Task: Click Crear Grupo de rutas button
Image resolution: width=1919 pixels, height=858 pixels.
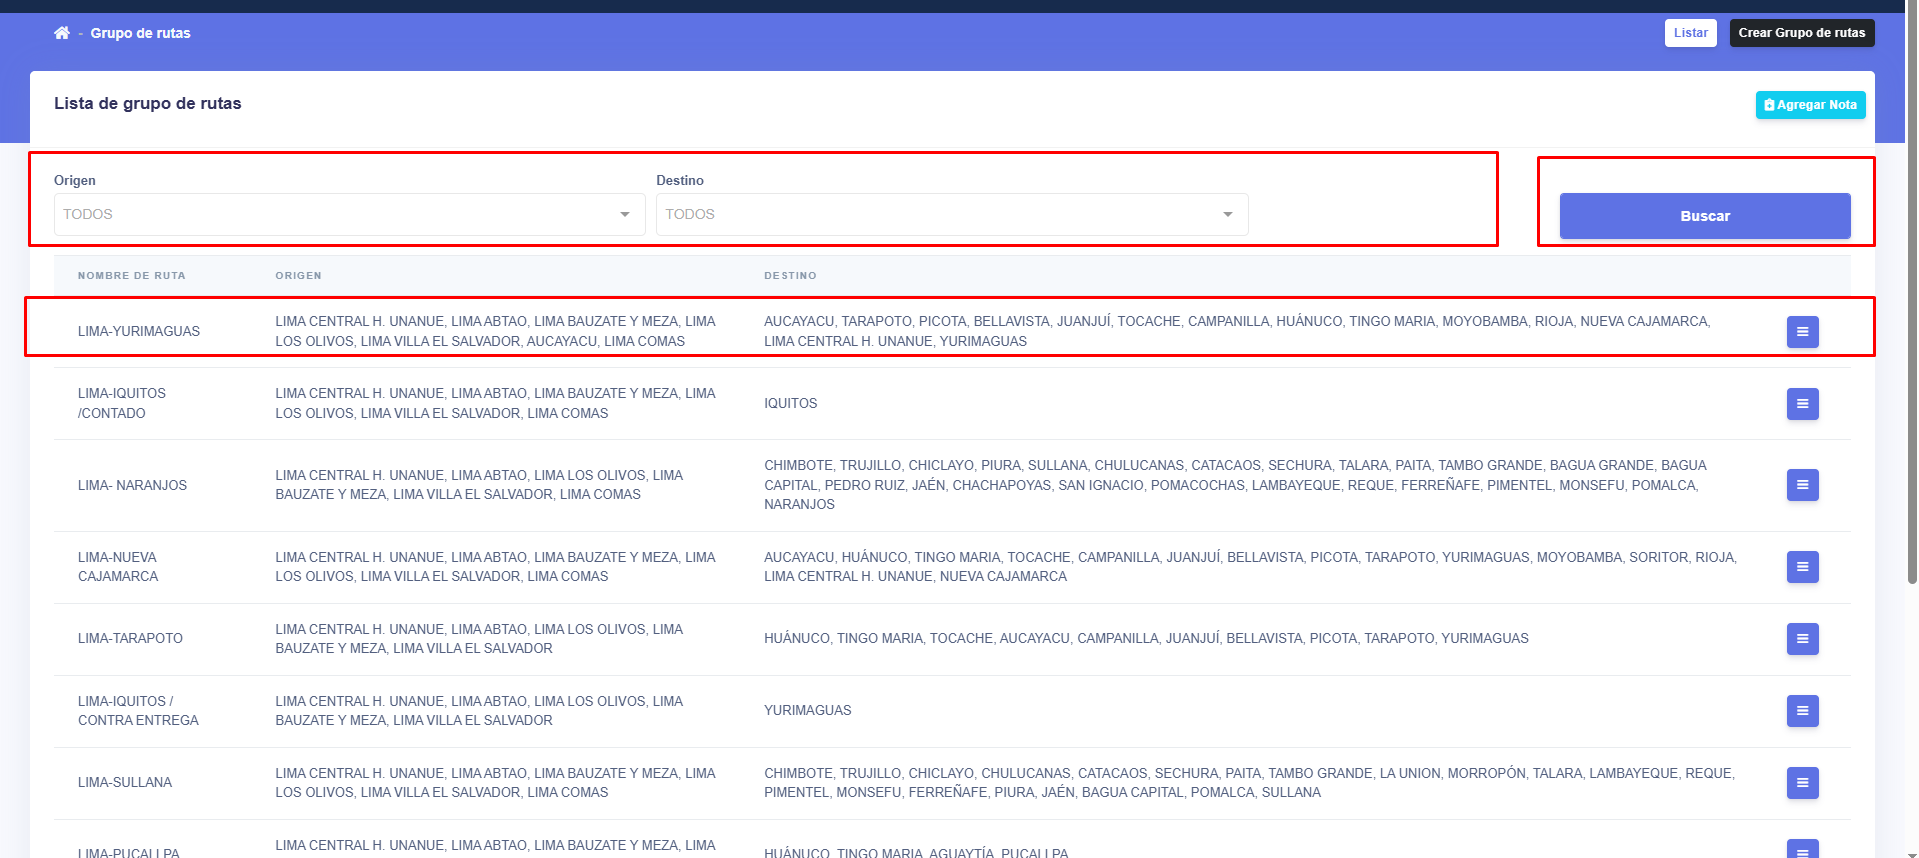Action: tap(1801, 33)
